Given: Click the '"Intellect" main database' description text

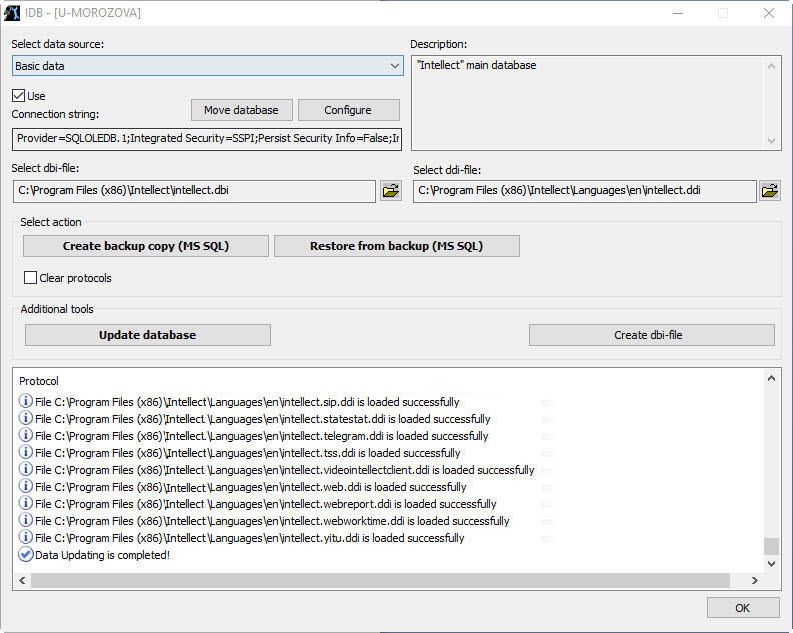Looking at the screenshot, I should 476,65.
